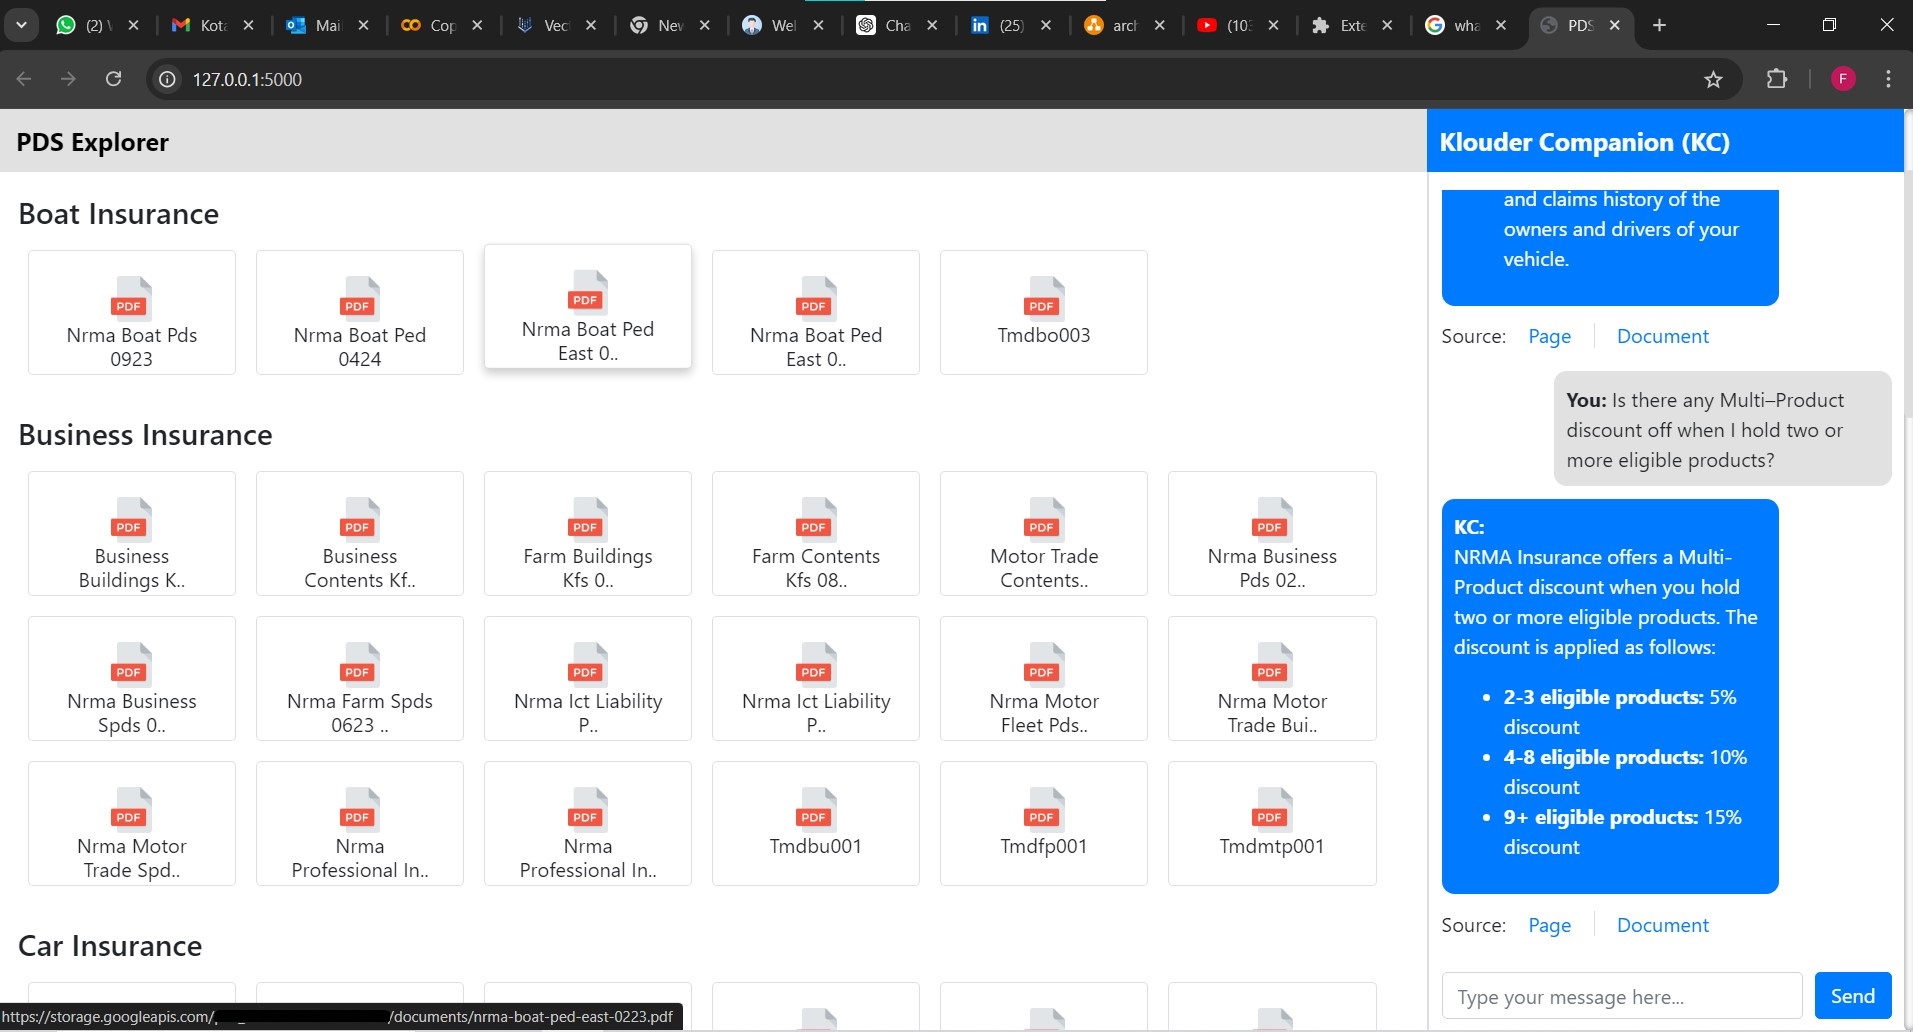Open Farm Contents Kfs 08.. PDF
Screen dimensions: 1913x1032
[x=816, y=533]
